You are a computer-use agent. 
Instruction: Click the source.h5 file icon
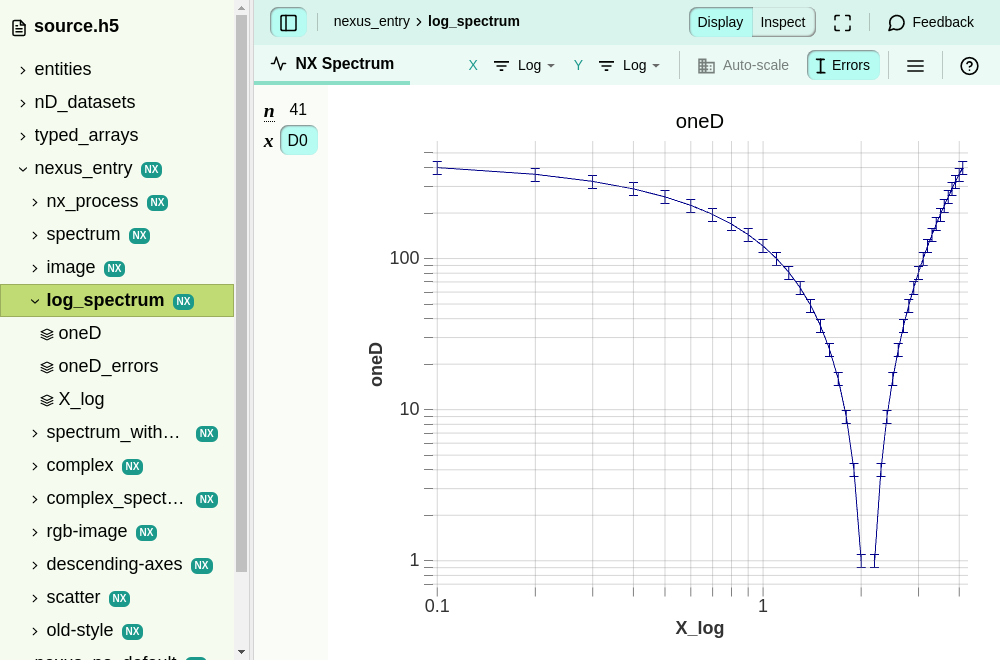[19, 27]
